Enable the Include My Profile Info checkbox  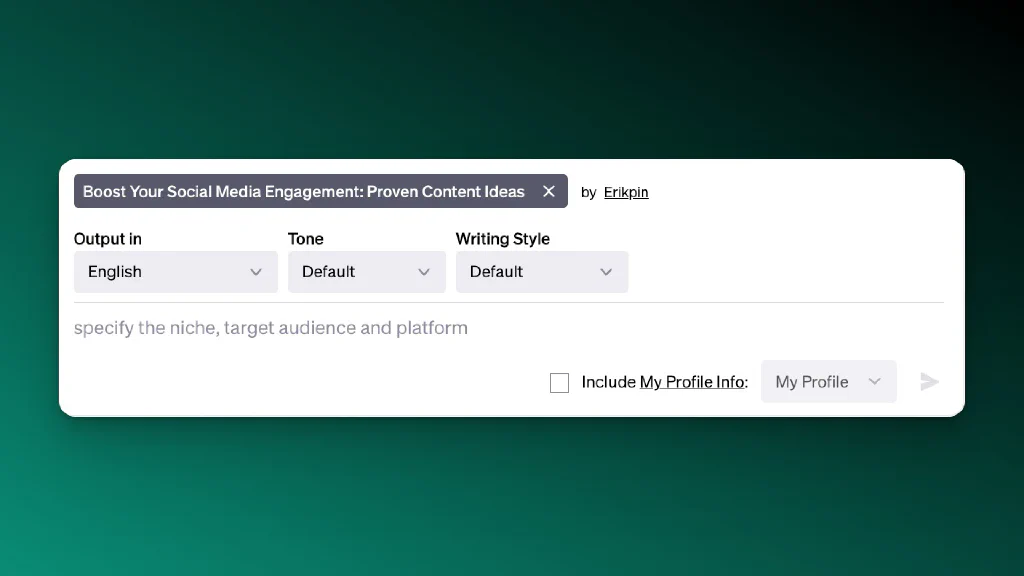point(559,382)
